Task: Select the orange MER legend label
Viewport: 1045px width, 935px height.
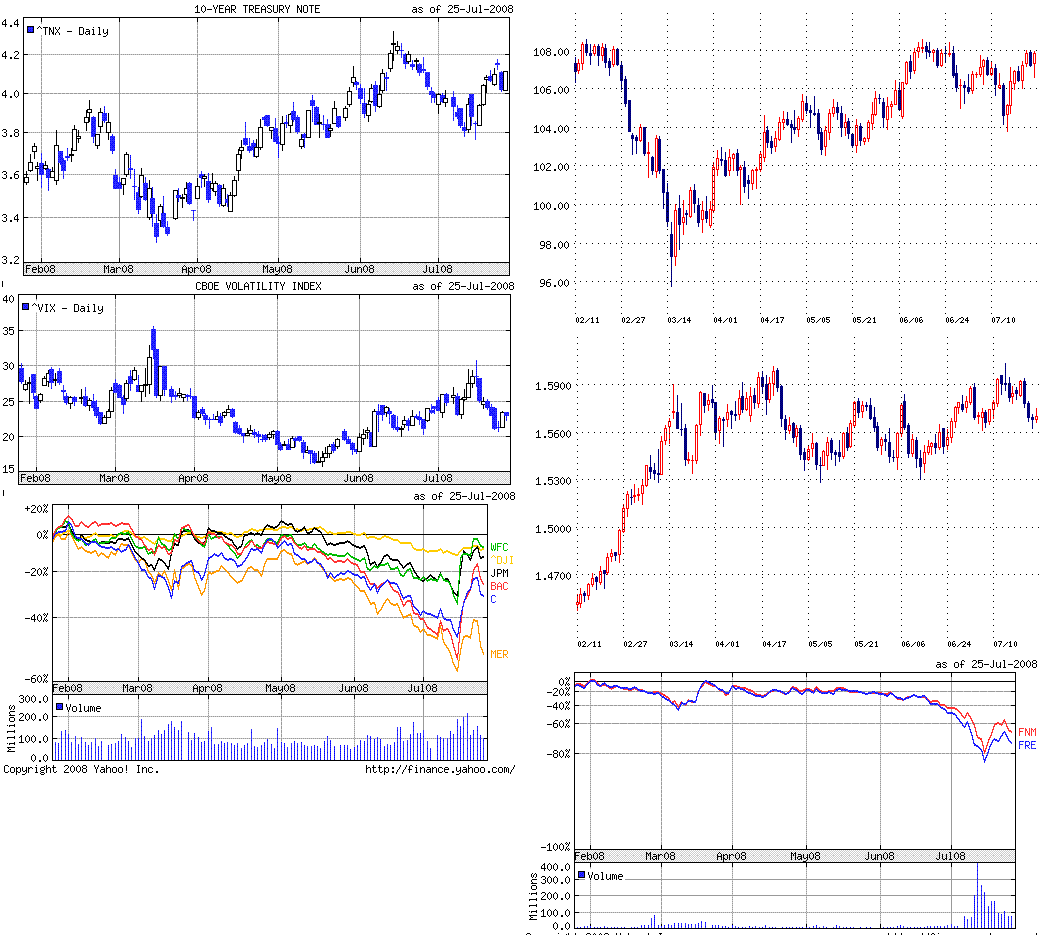Action: tap(499, 654)
